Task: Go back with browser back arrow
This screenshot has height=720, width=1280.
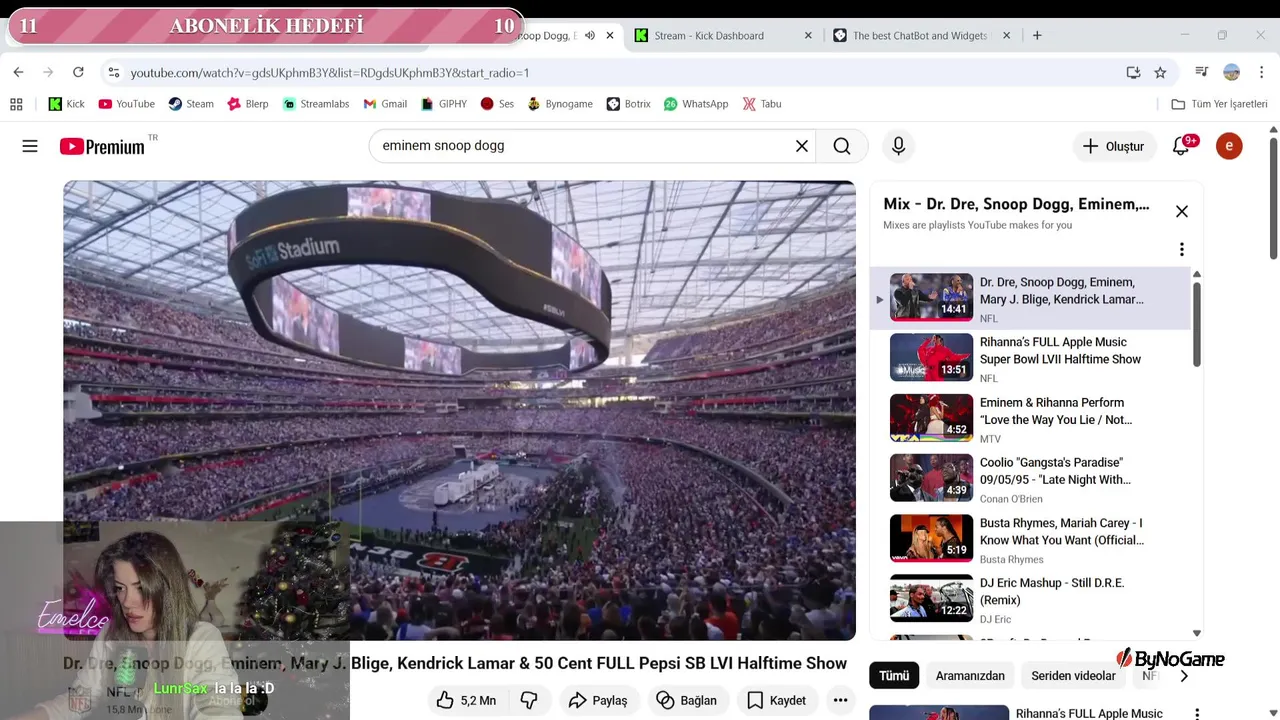Action: click(x=18, y=72)
